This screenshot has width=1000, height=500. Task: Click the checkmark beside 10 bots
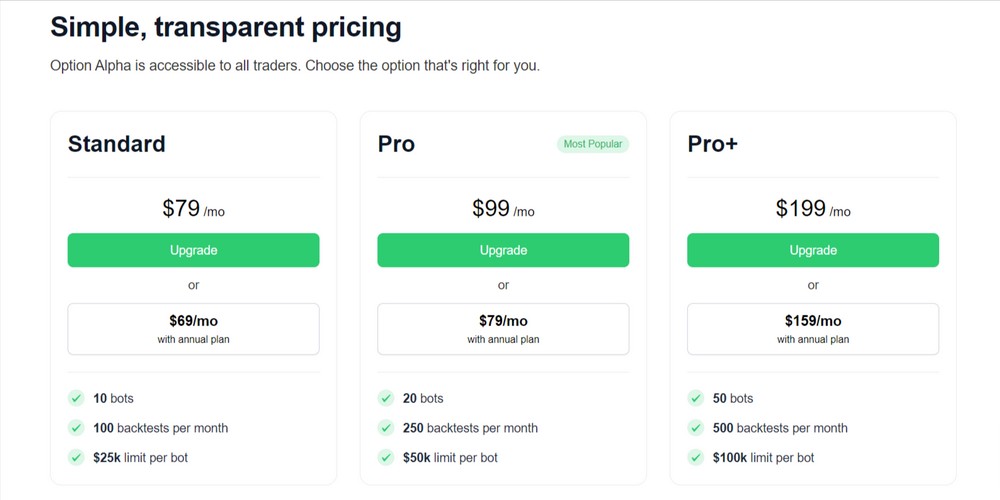(x=76, y=398)
